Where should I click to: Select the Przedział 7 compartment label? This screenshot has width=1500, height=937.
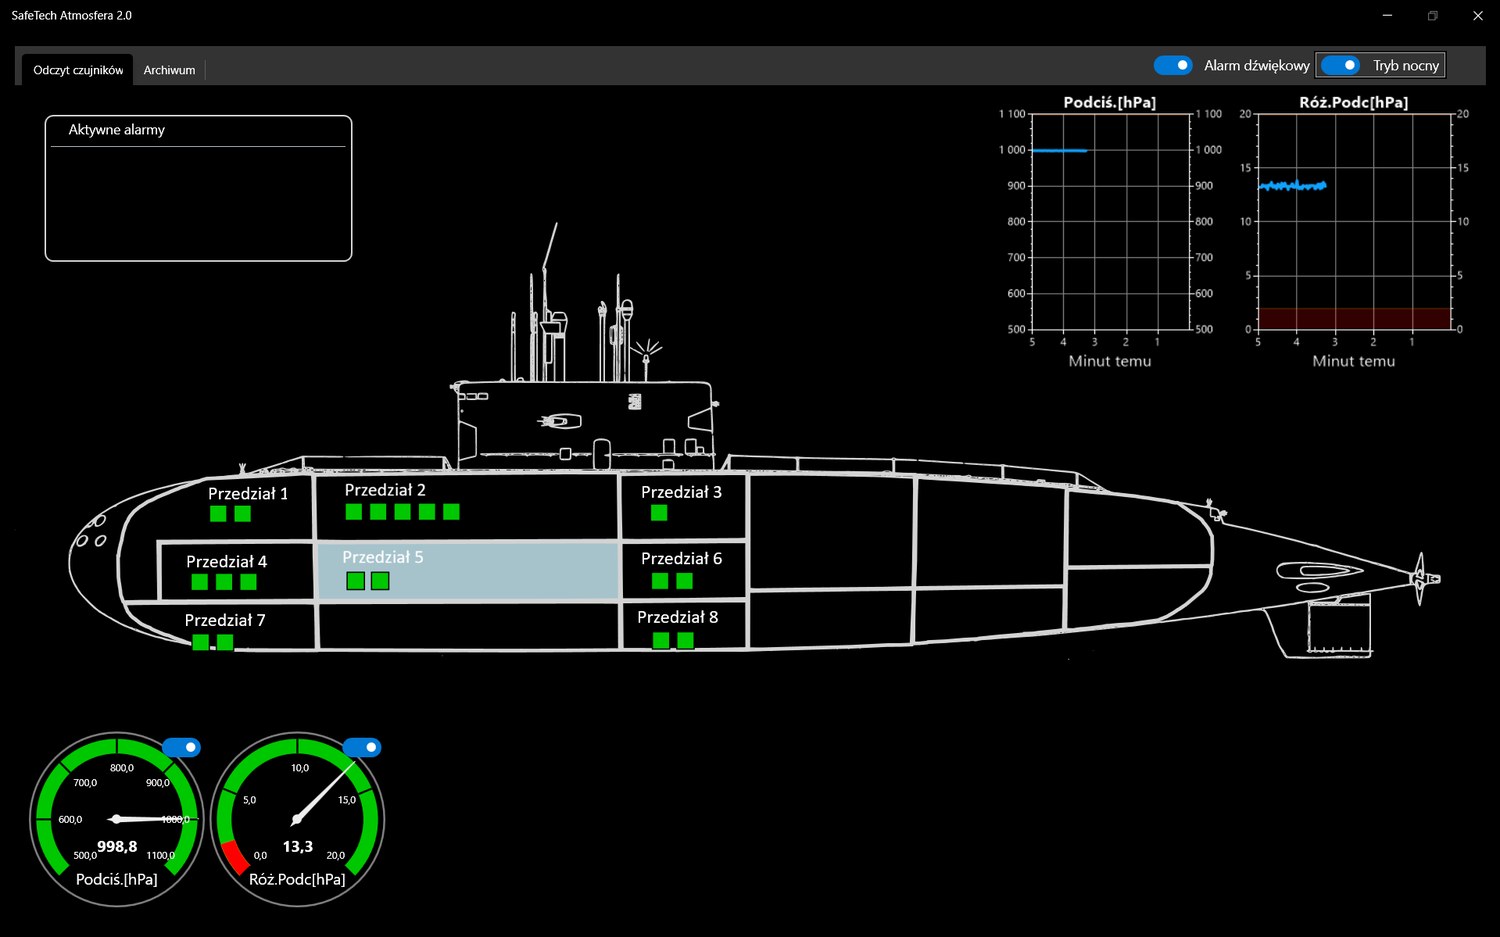click(x=225, y=620)
